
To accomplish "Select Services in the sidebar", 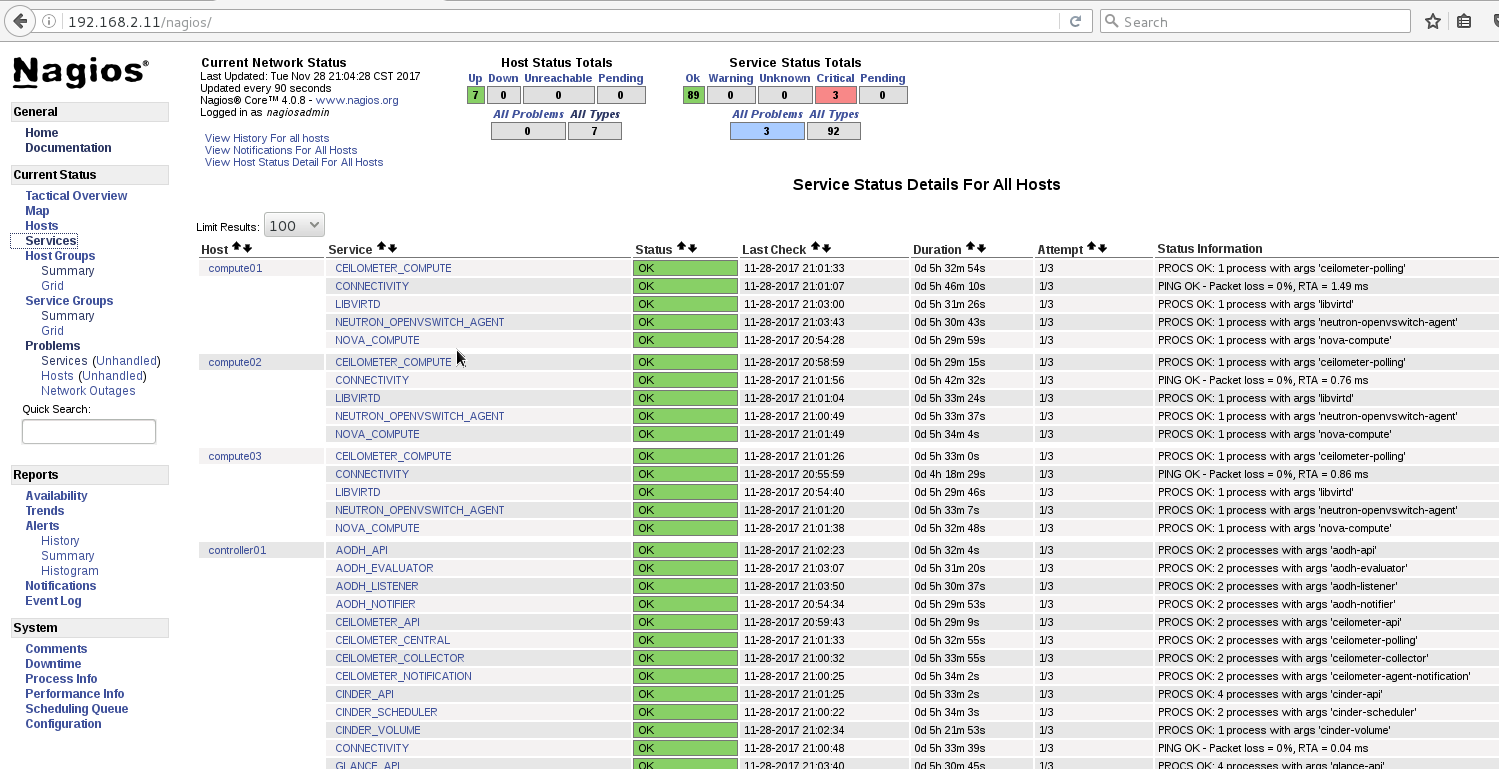I will coord(51,241).
